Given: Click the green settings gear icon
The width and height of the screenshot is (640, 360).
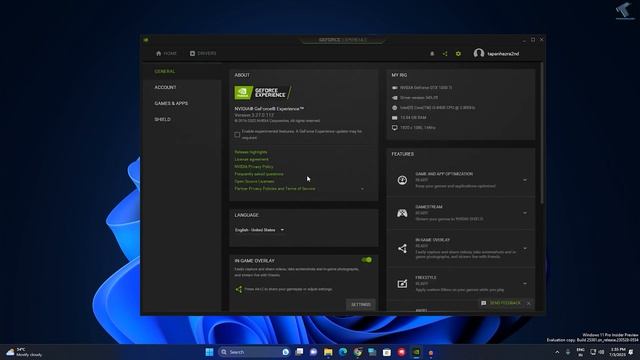Looking at the screenshot, I should (458, 53).
